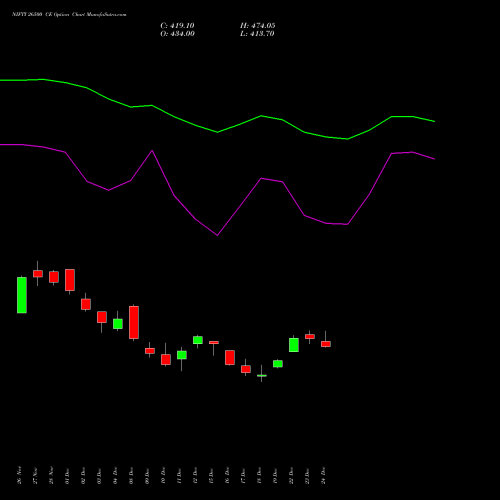500x500 pixels.
Task: Click the red candle above 16 Dec
Action: (x=230, y=357)
